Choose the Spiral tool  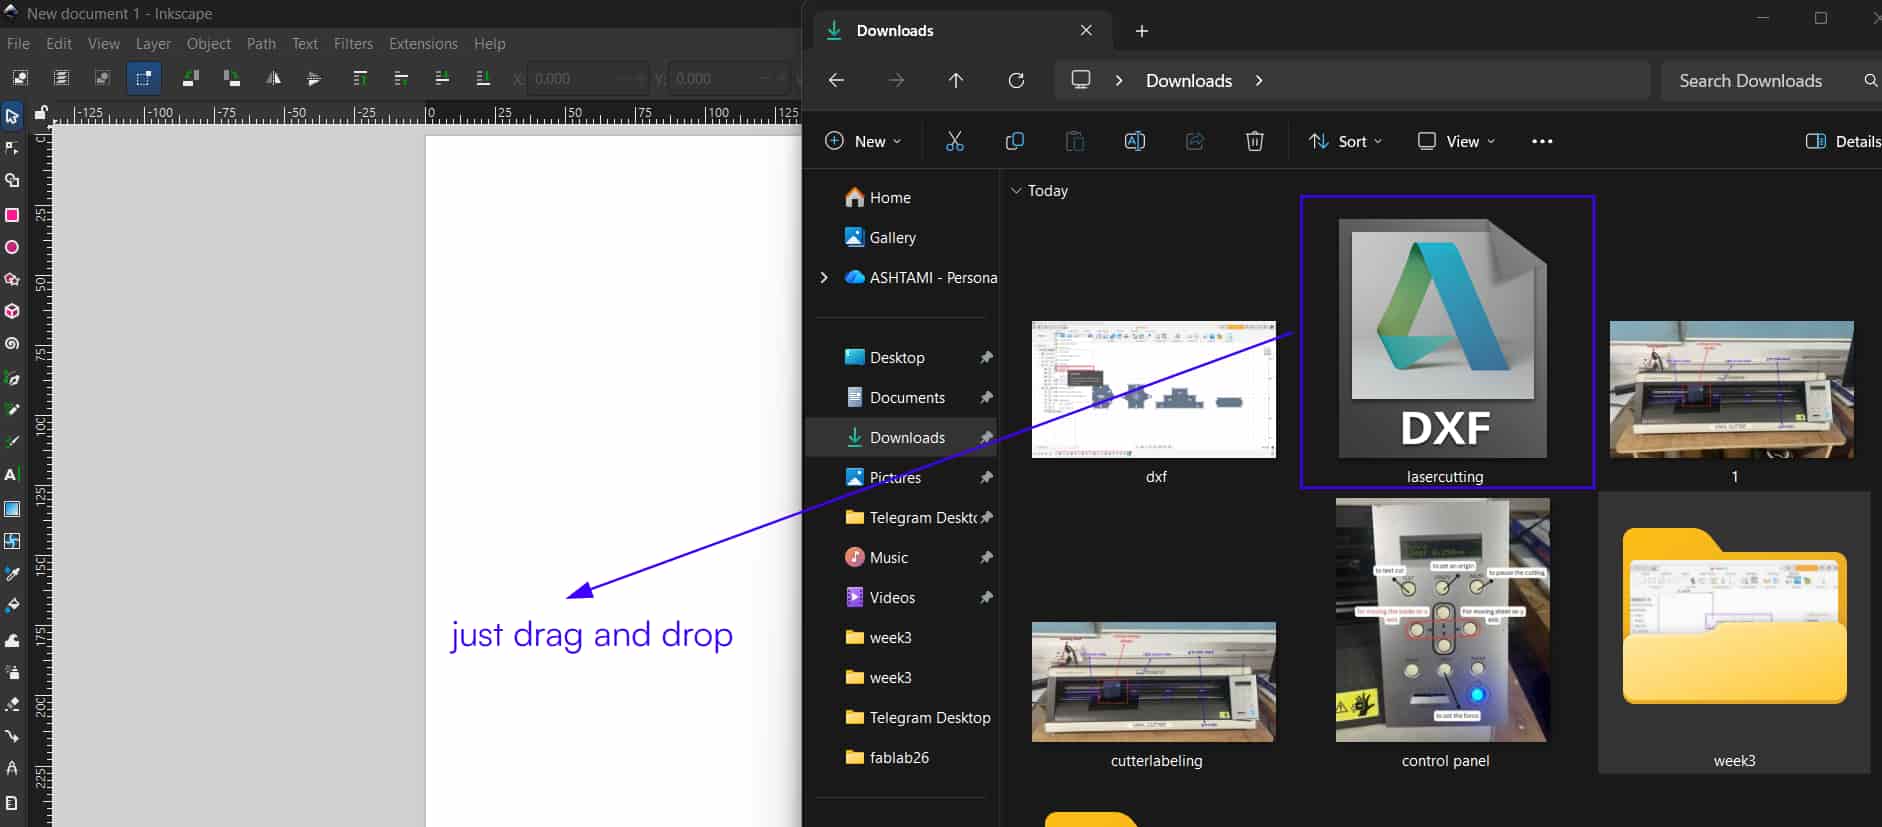[12, 343]
